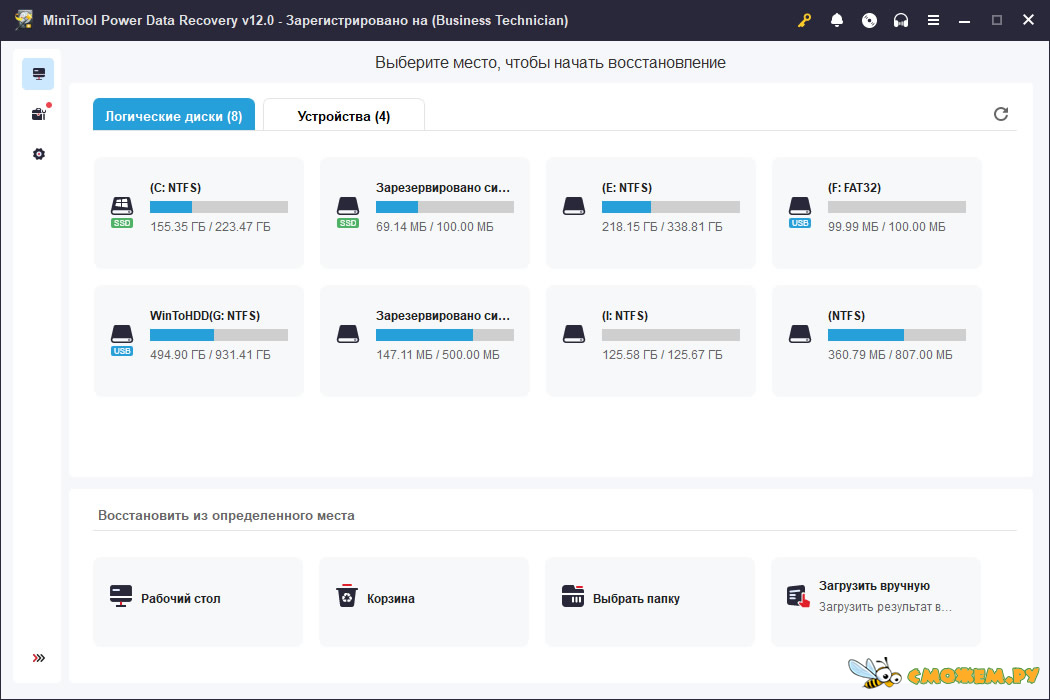The height and width of the screenshot is (700, 1050).
Task: Click the USB drive icon for WinToHDD G:
Action: [122, 340]
